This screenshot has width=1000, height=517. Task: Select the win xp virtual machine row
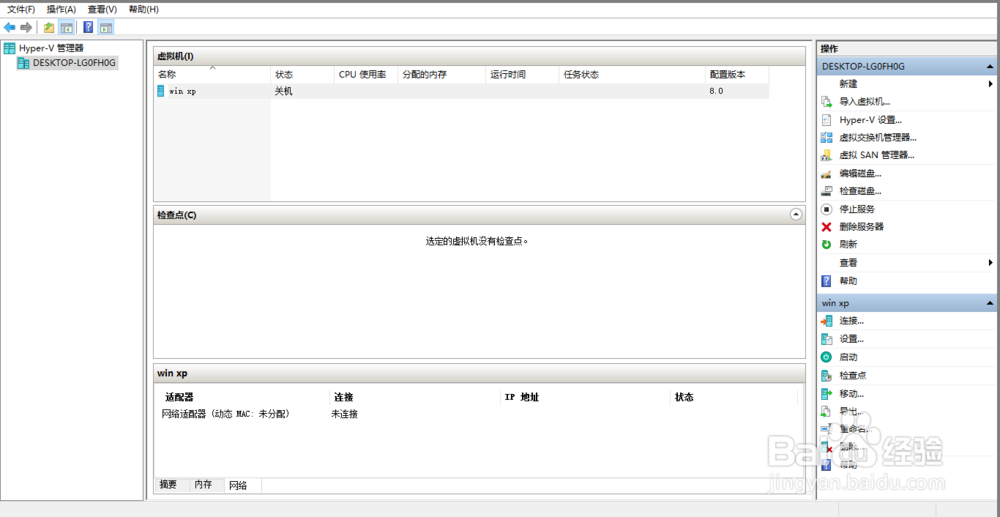coord(462,91)
